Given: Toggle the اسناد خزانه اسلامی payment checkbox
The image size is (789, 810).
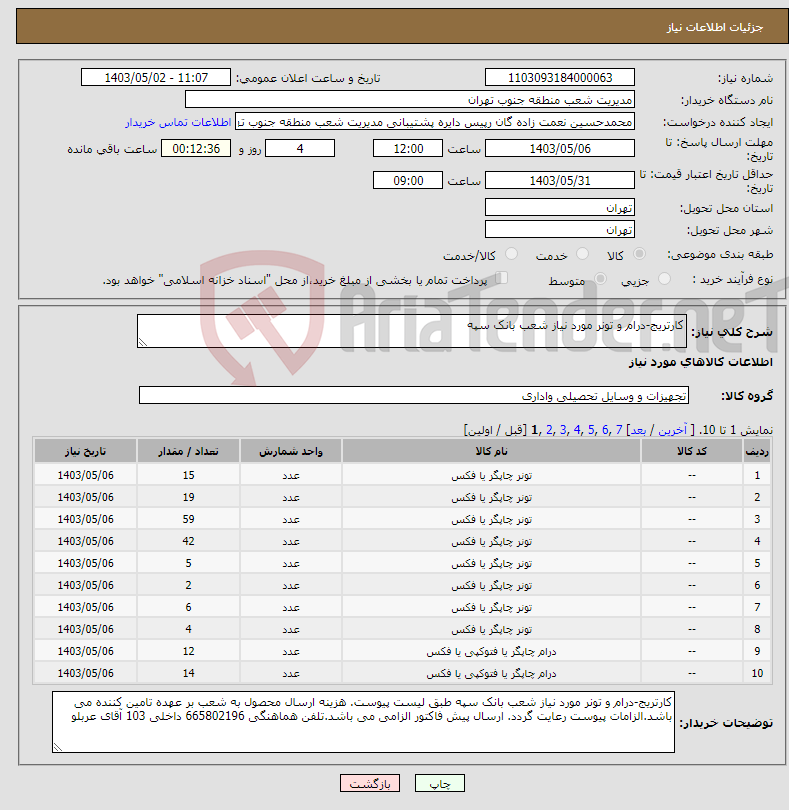Looking at the screenshot, I should (x=501, y=278).
